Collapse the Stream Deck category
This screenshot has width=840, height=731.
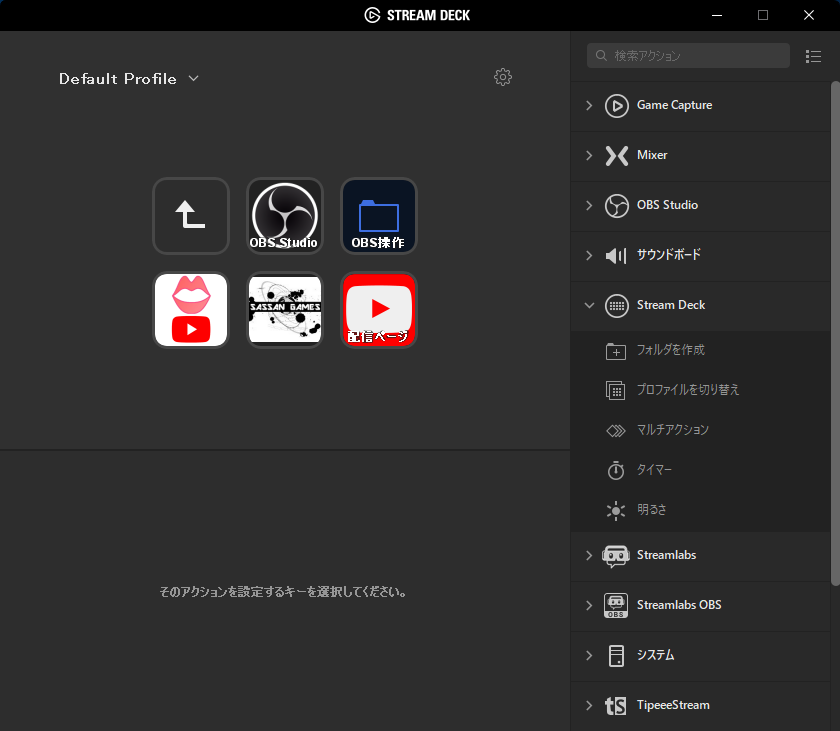588,305
